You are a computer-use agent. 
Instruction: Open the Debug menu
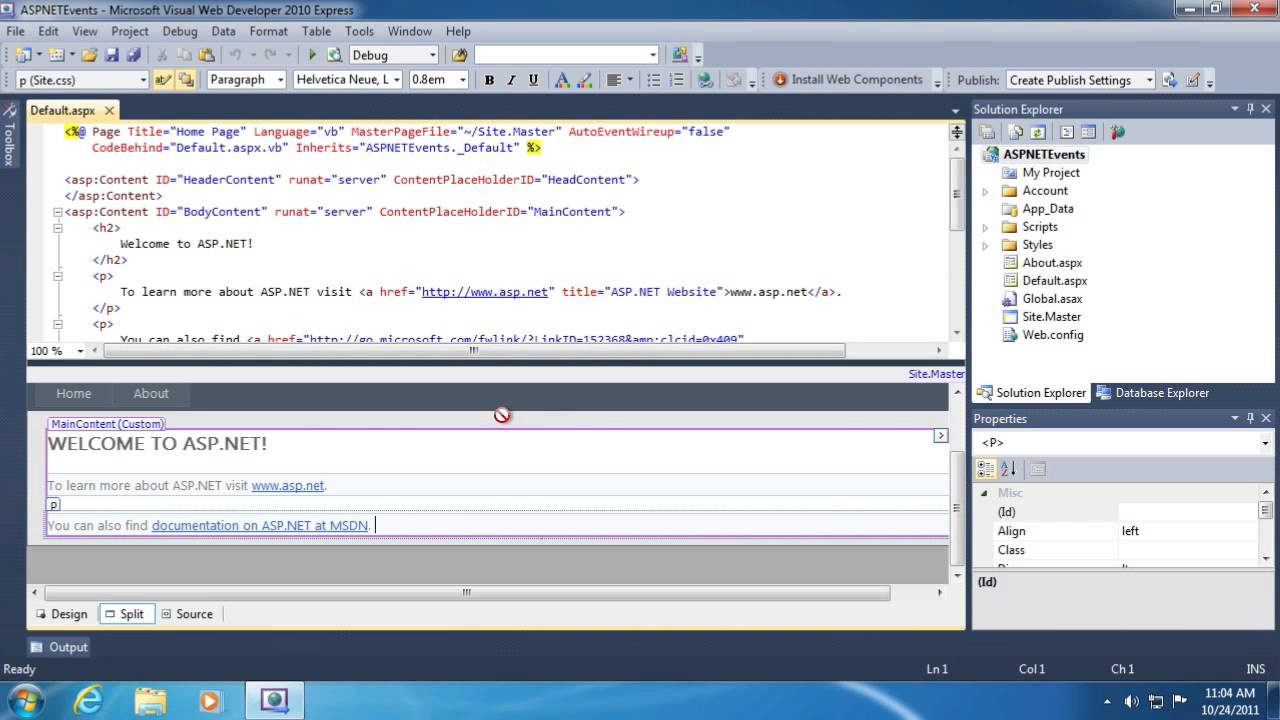(180, 31)
